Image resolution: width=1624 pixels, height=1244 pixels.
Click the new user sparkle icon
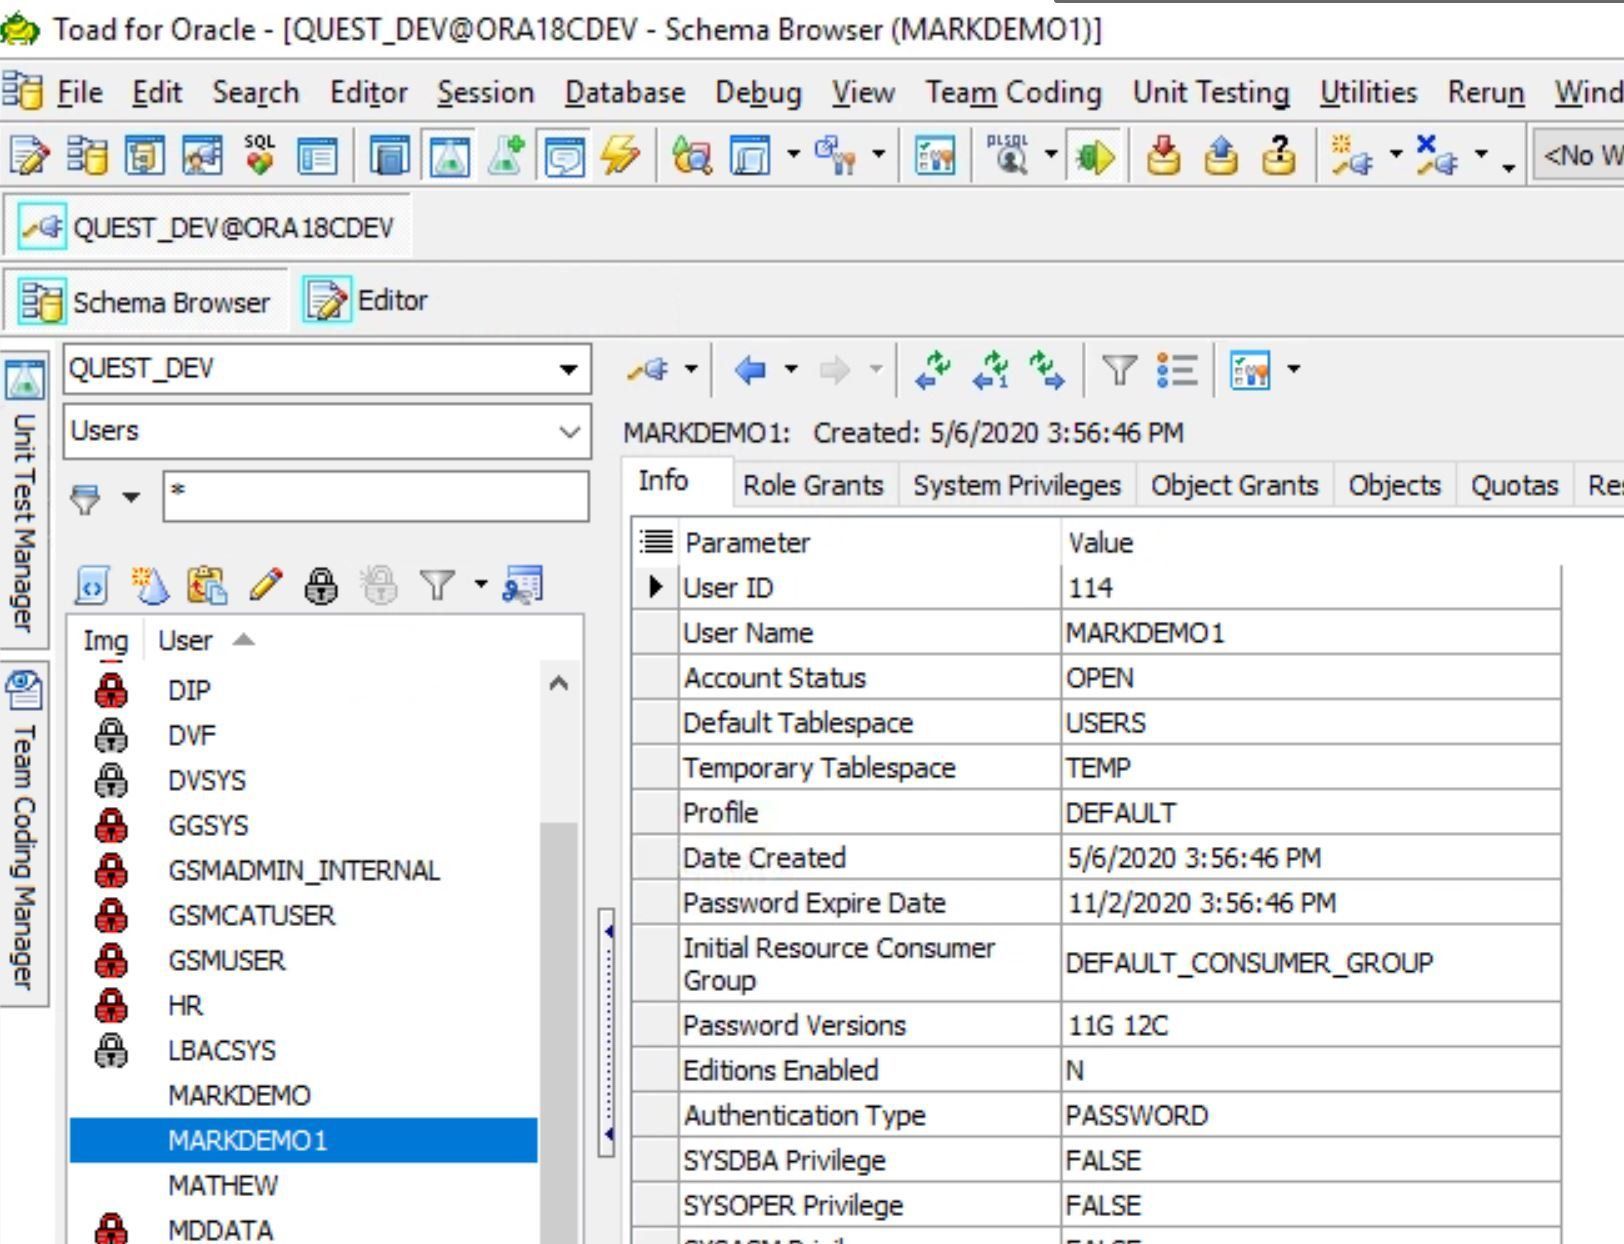pos(149,585)
